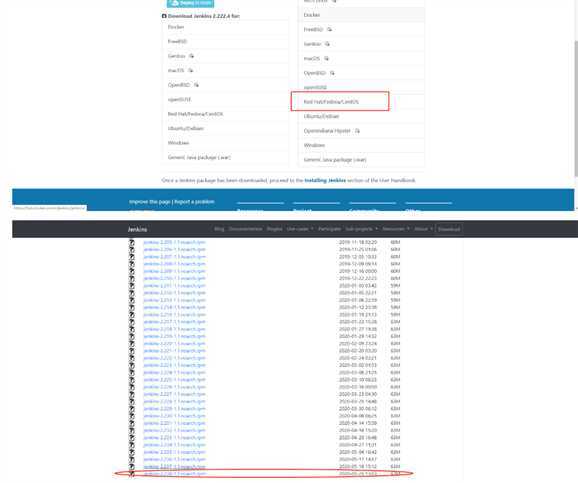Open the Installing Jenkins handbook link
This screenshot has height=483, width=578.
325,180
